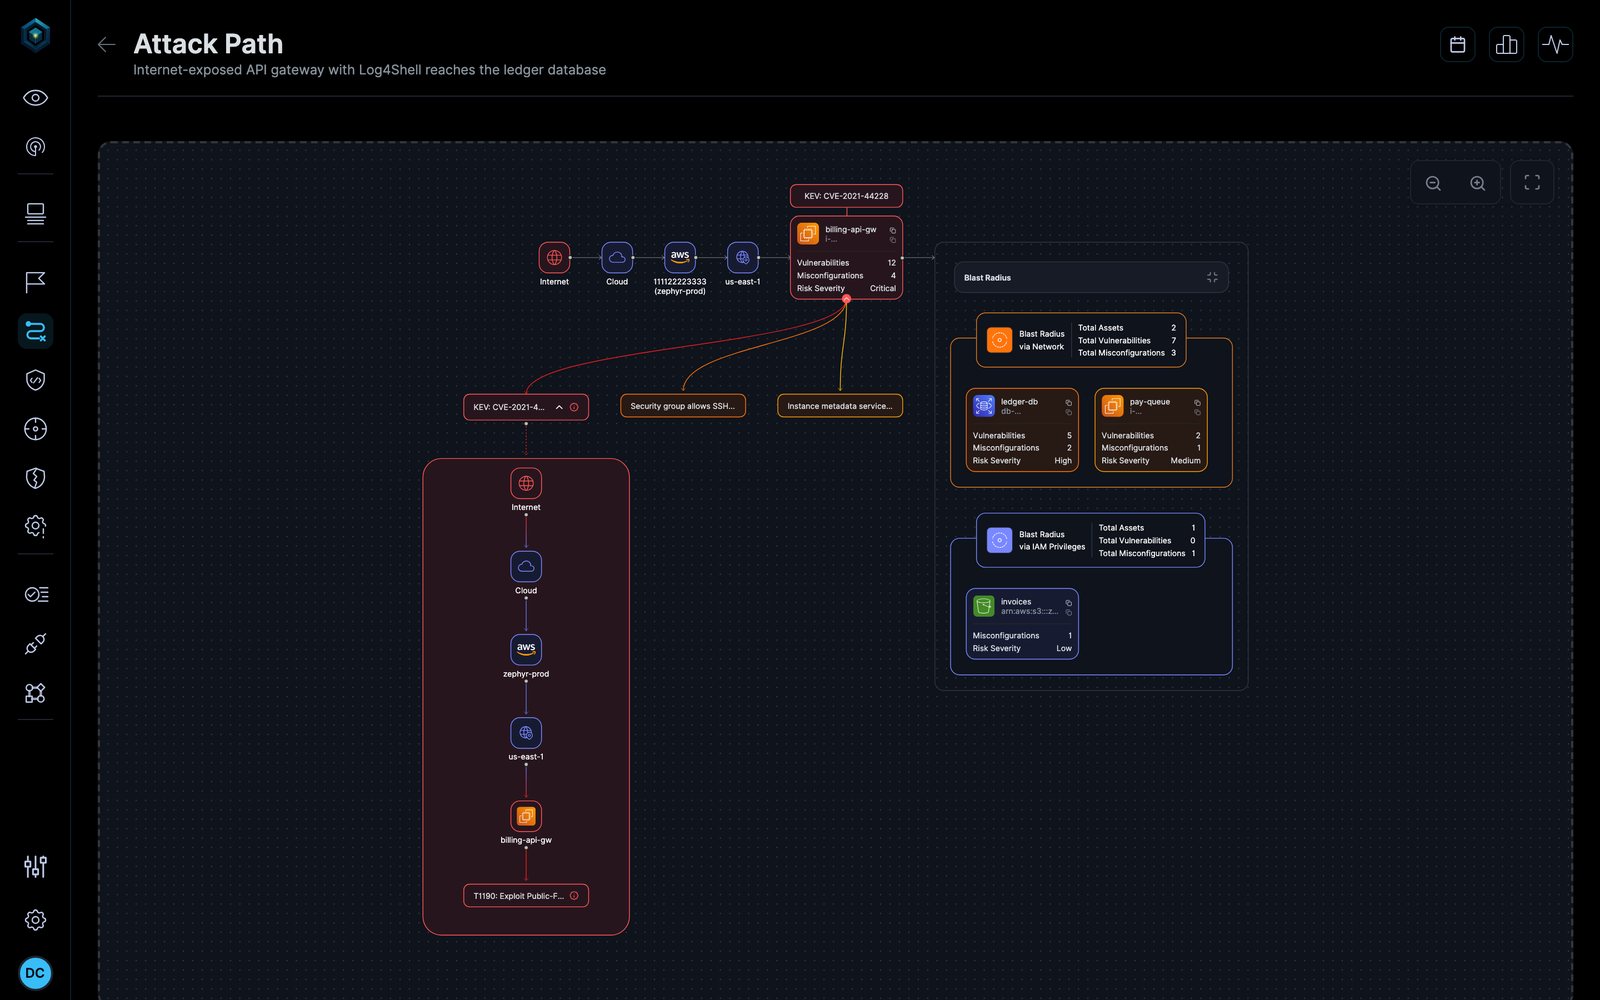
Task: Open the laptop assets icon in the sidebar
Action: pyautogui.click(x=35, y=214)
